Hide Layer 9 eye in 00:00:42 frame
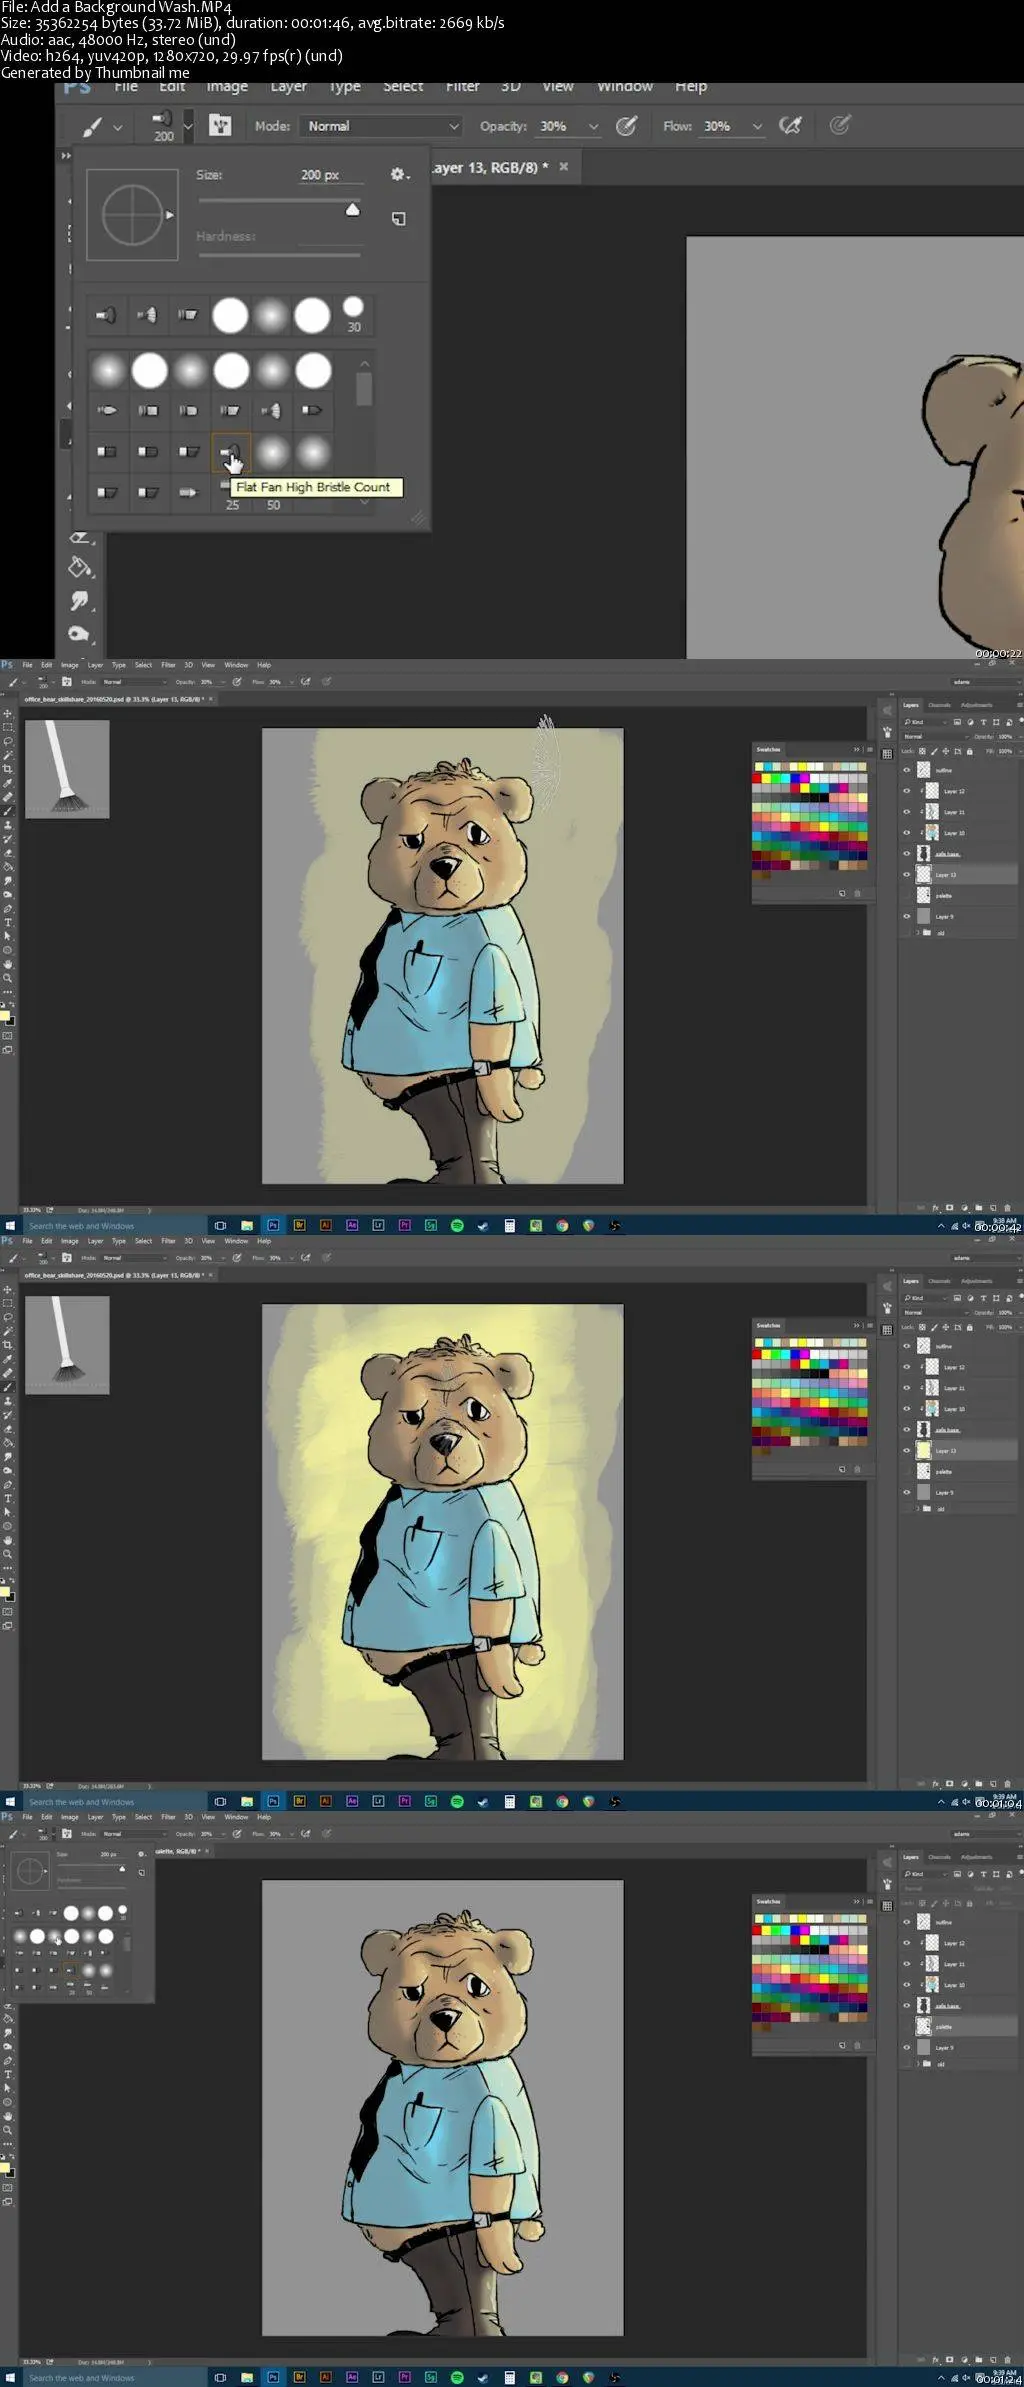The image size is (1024, 2387). 907,916
